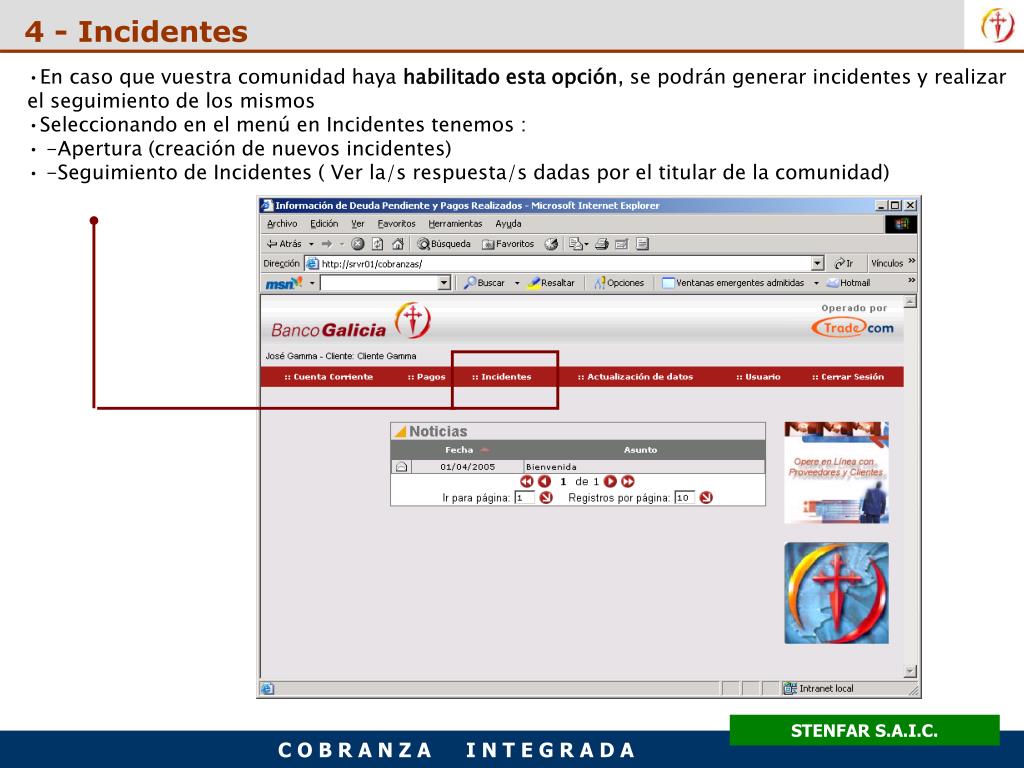Image resolution: width=1024 pixels, height=768 pixels.
Task: Click the History/media globe icon
Action: [x=551, y=244]
